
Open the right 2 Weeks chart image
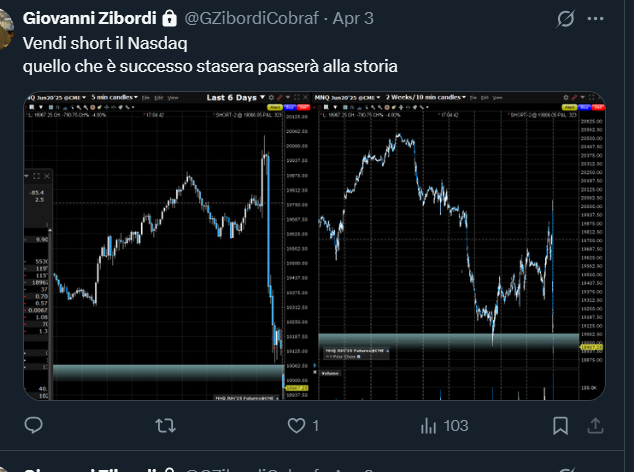(461, 250)
